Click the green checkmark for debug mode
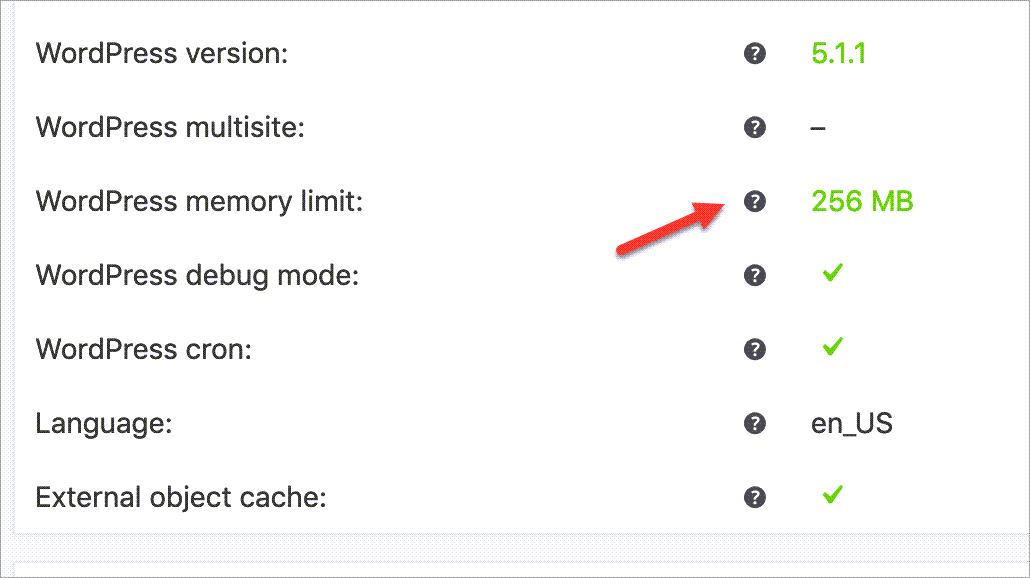The image size is (1030, 578). pyautogui.click(x=832, y=273)
